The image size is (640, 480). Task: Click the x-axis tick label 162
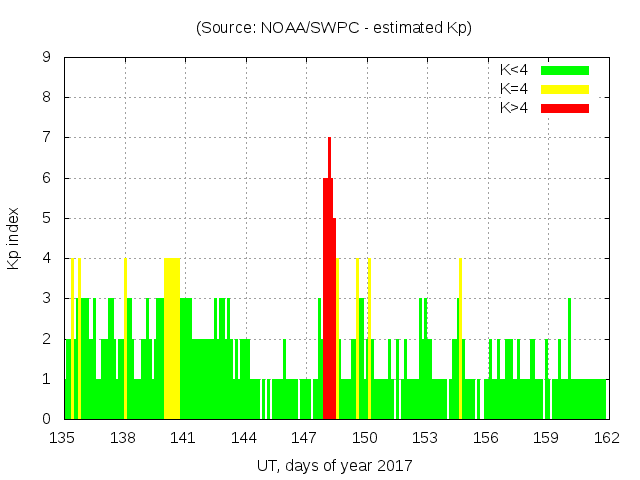tap(606, 437)
